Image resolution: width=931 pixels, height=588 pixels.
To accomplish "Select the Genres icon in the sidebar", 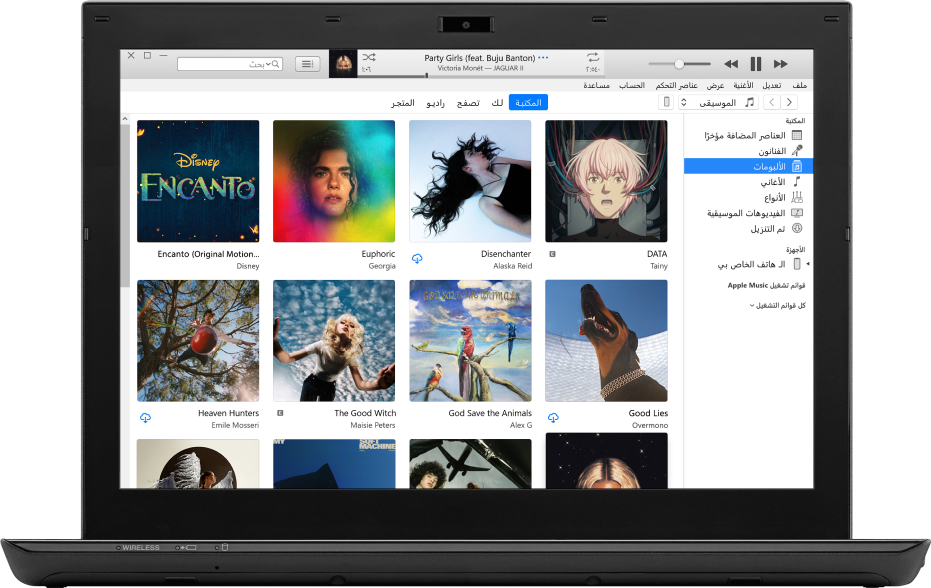I will [797, 198].
